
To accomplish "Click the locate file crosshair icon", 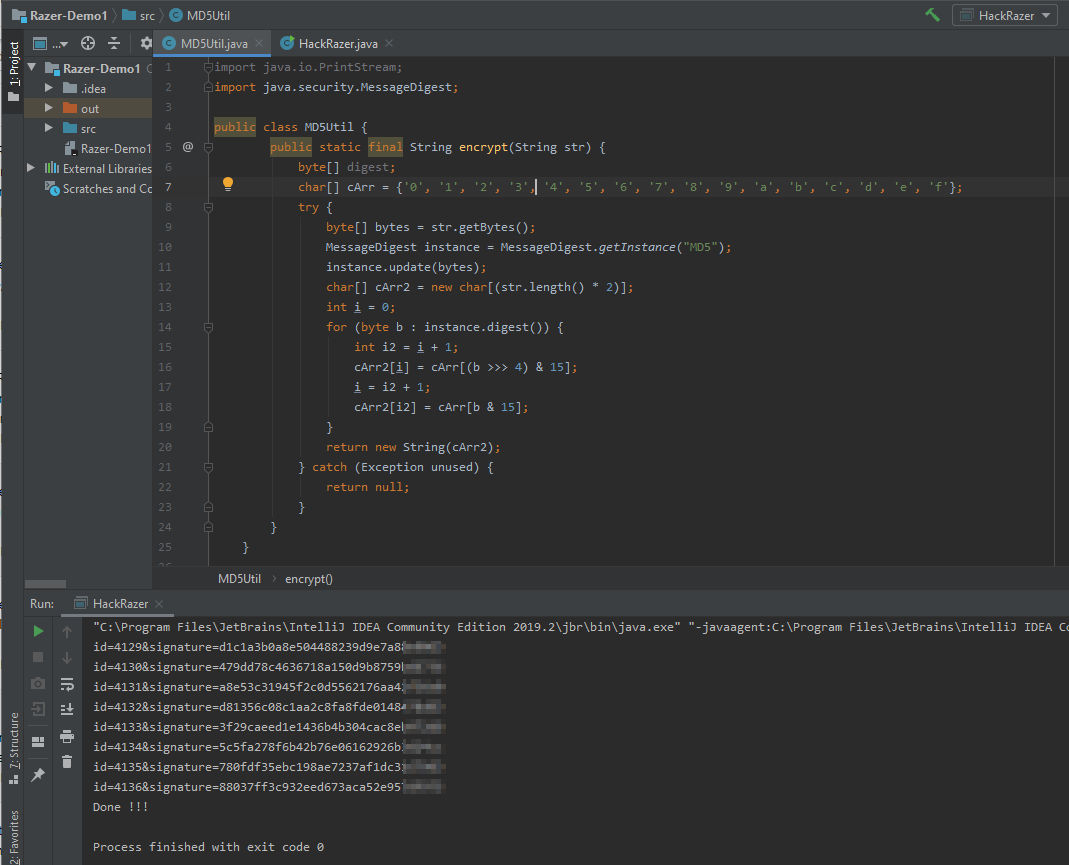I will pos(88,43).
